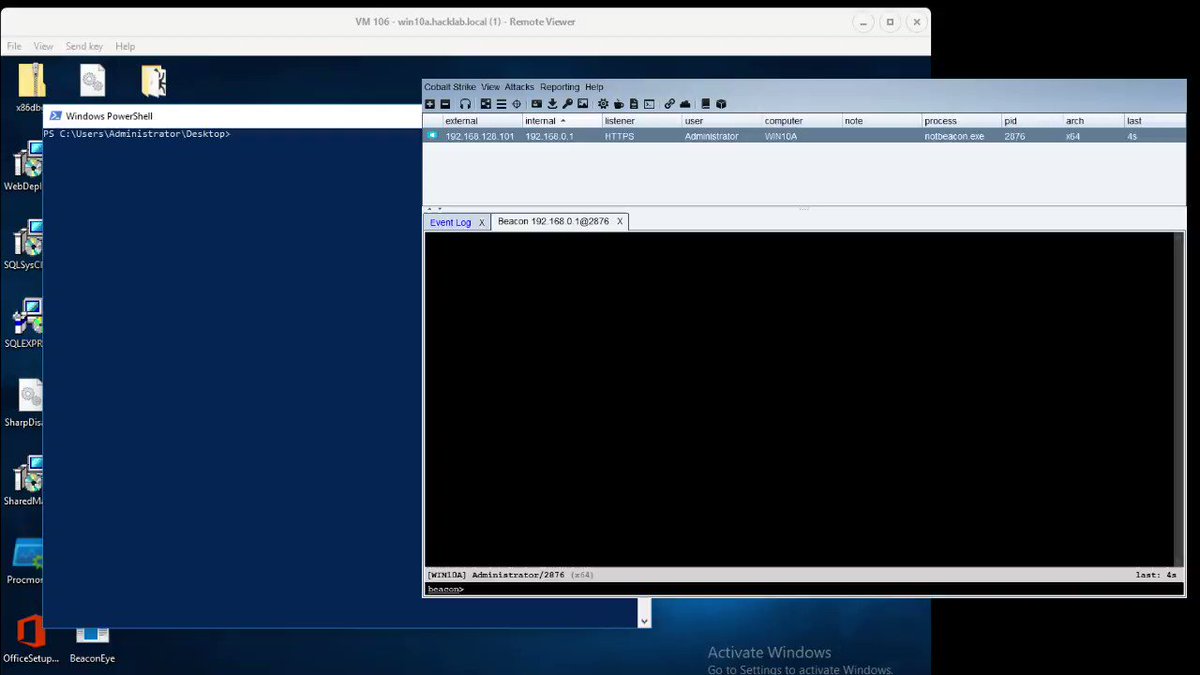Click the minus disconnect icon in Cobalt Strike toolbar
The width and height of the screenshot is (1200, 675).
tap(445, 104)
